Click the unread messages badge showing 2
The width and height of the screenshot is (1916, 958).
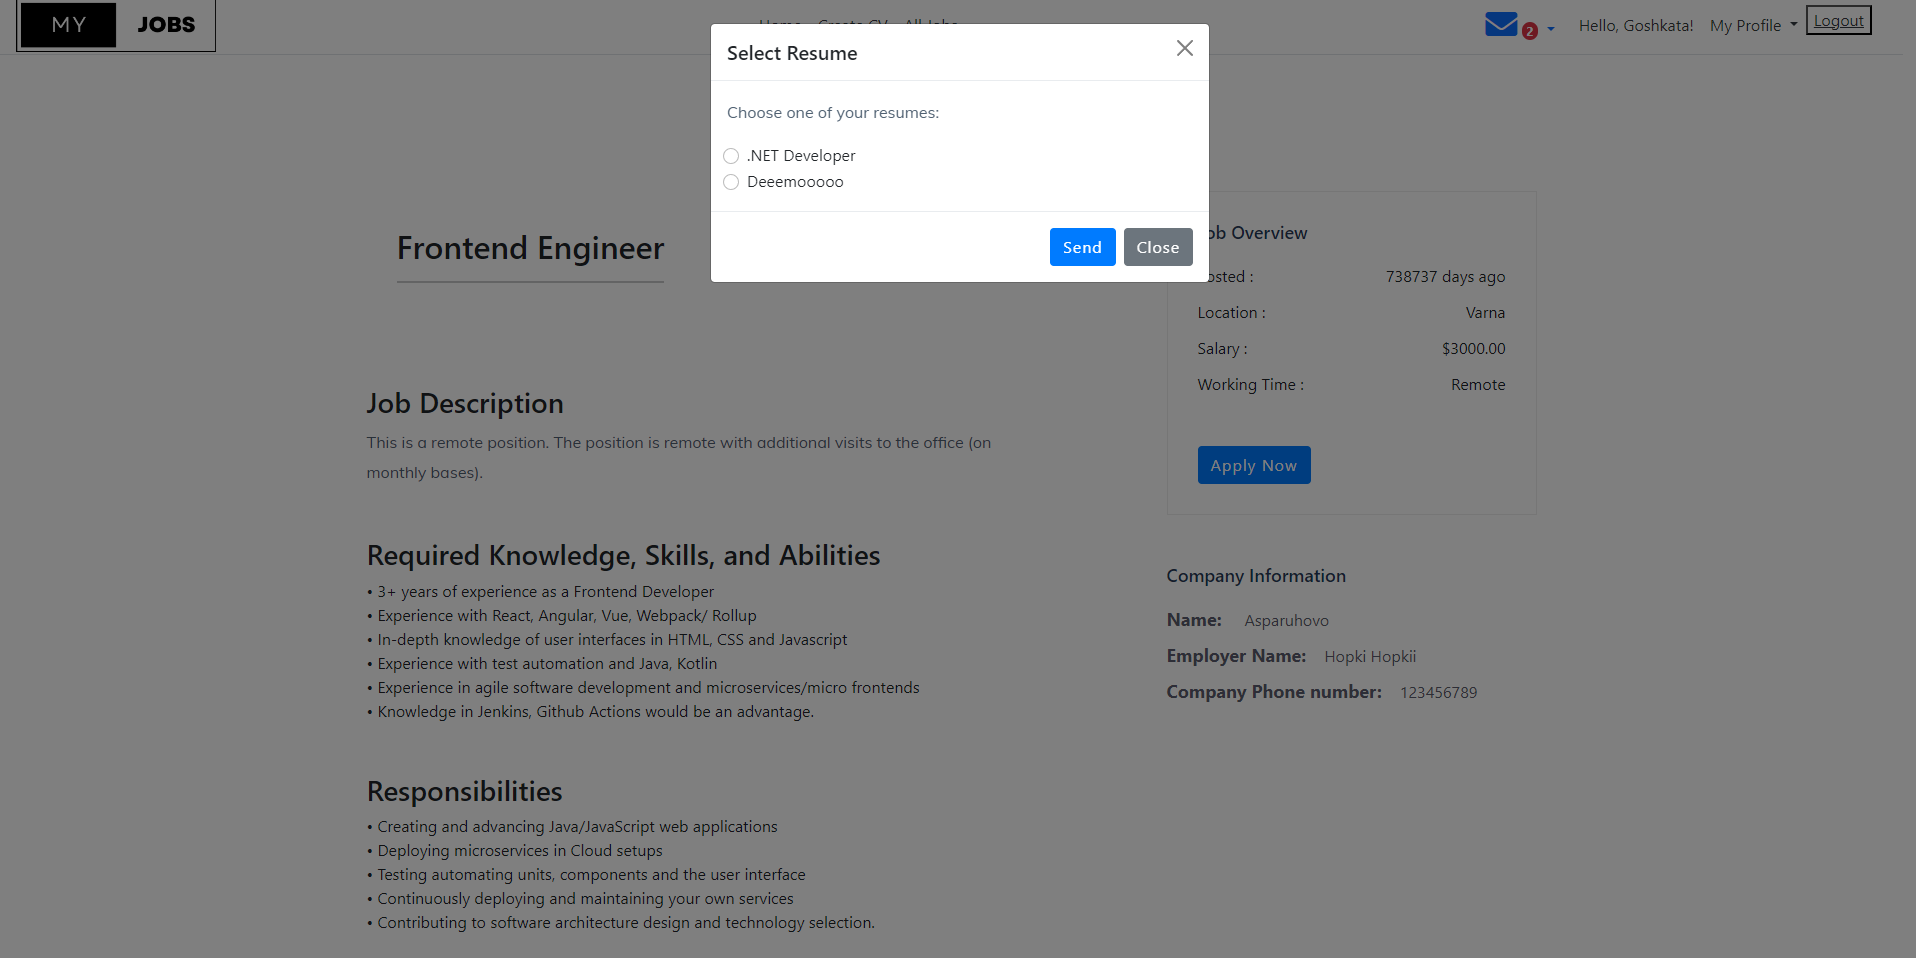coord(1529,32)
